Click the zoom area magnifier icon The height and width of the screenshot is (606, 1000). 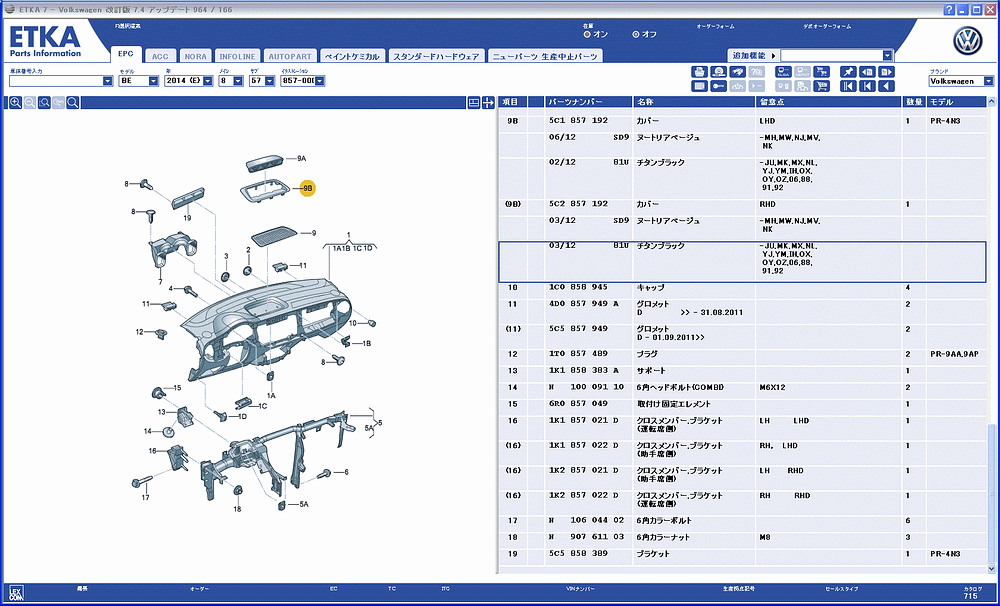point(44,103)
